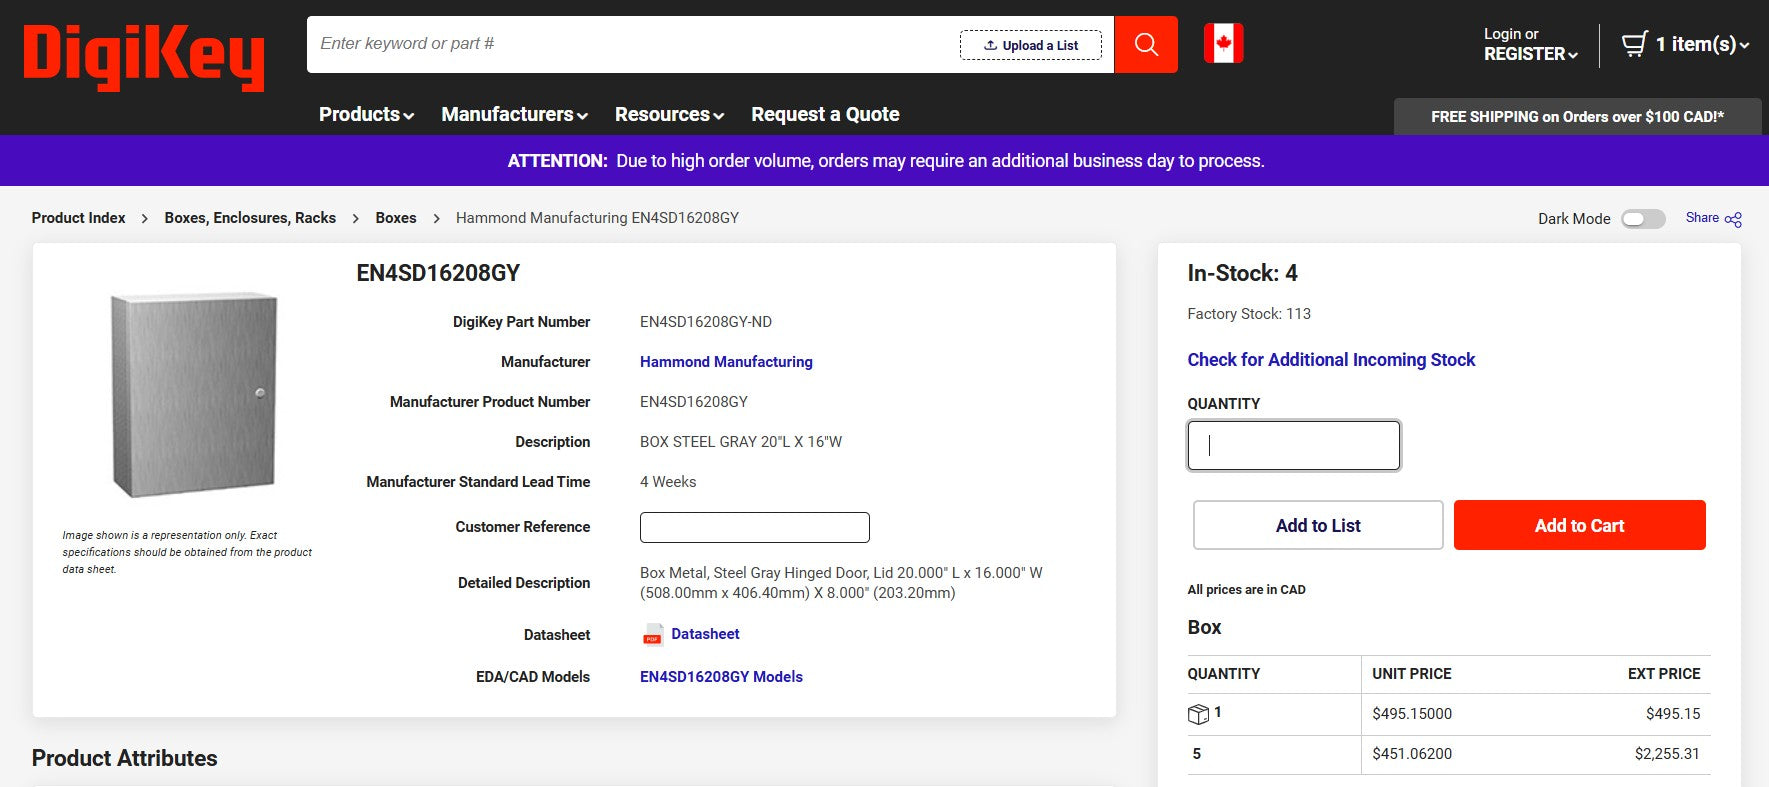Image resolution: width=1769 pixels, height=787 pixels.
Task: Click the In-Stock: 4 heading
Action: point(1242,273)
